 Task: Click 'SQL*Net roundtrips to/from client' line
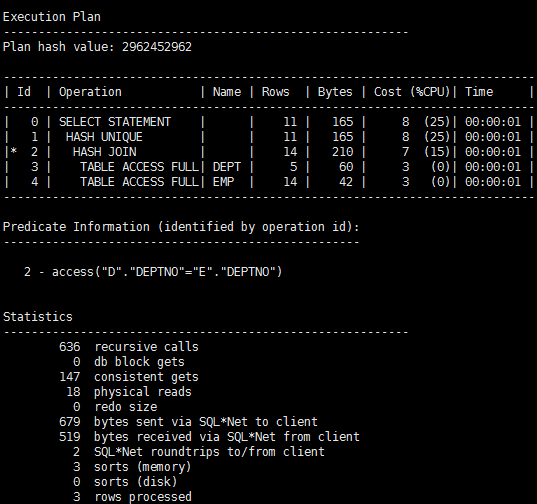coord(199,452)
